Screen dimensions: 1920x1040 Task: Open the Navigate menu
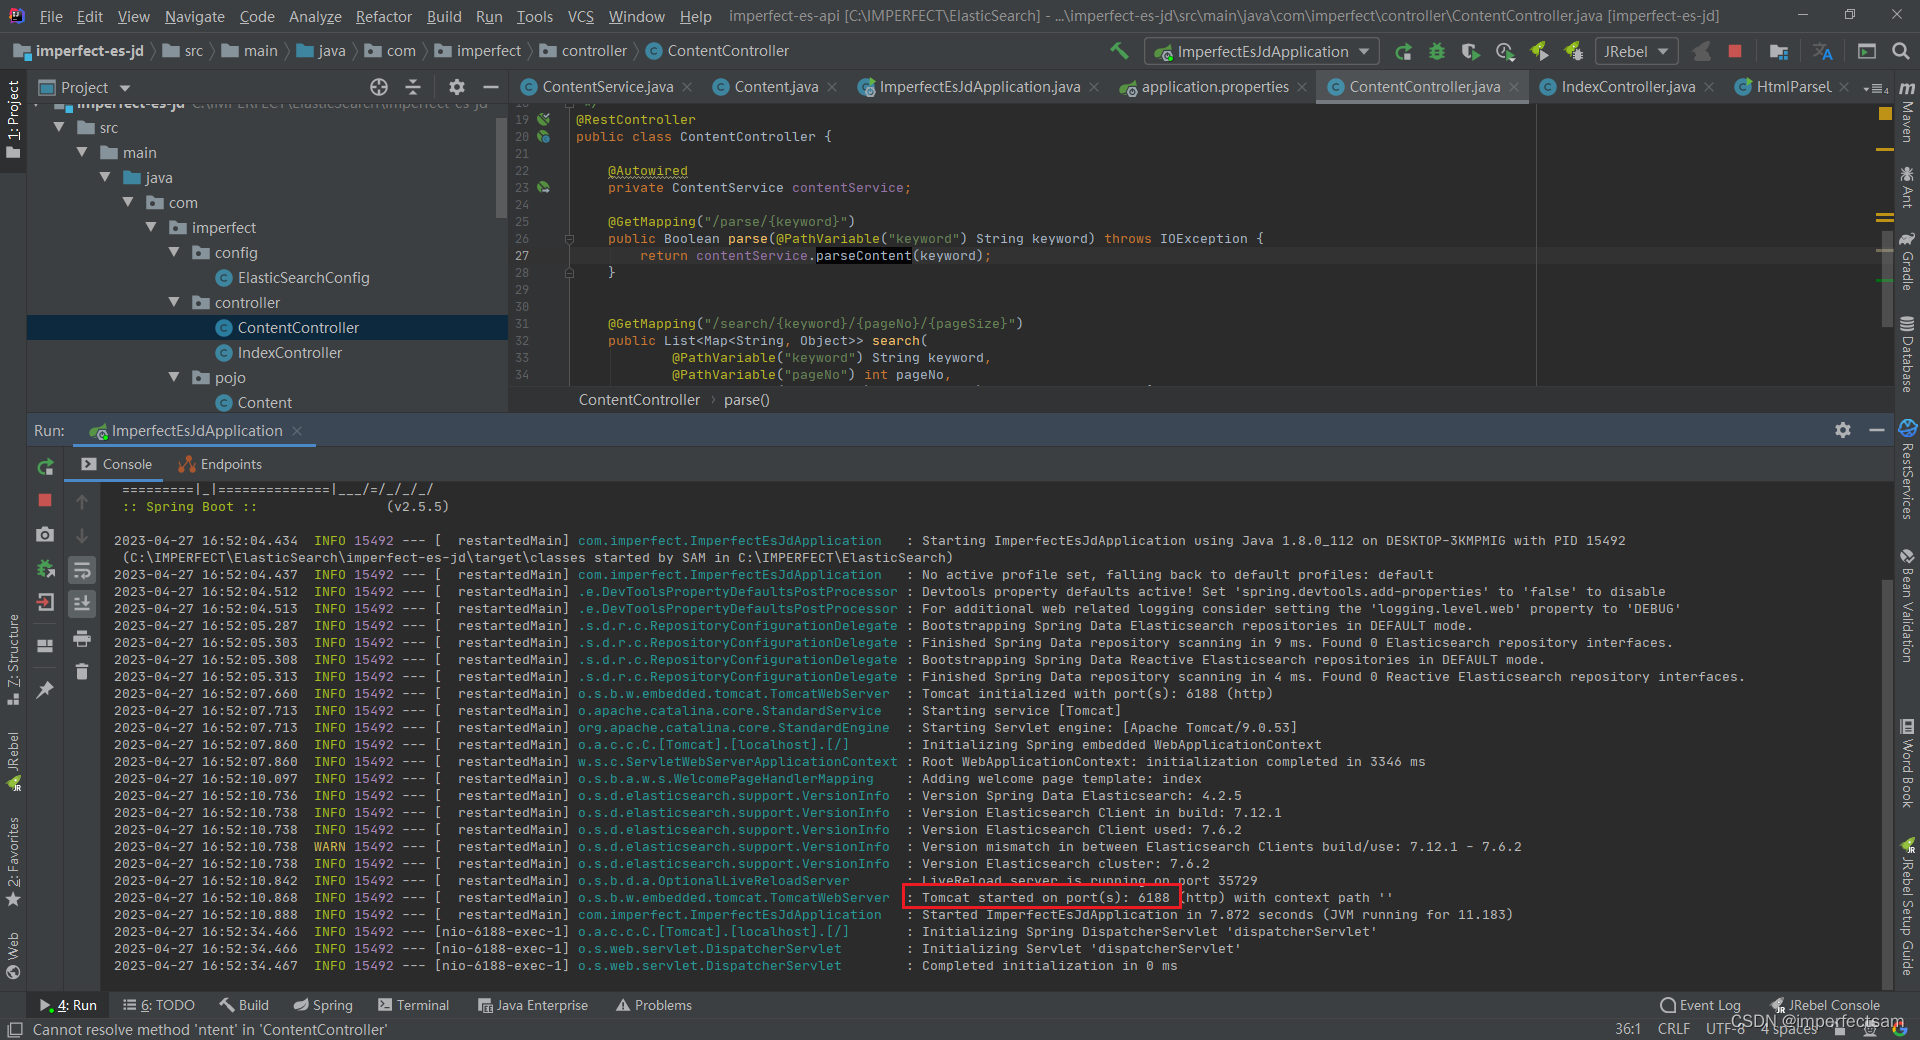click(x=195, y=16)
